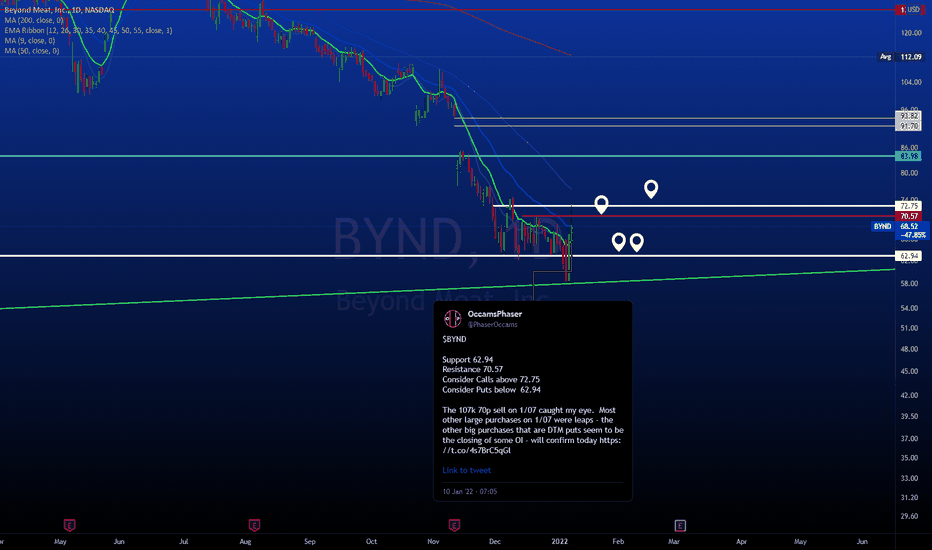Click the USD currency label on the price axis

[912, 10]
